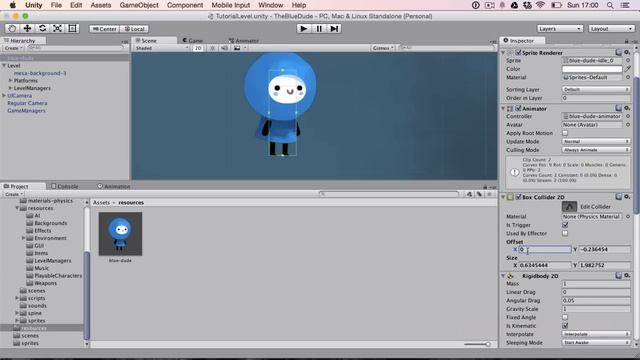This screenshot has height=360, width=640.
Task: Open Update Mode dropdown
Action: 596,142
